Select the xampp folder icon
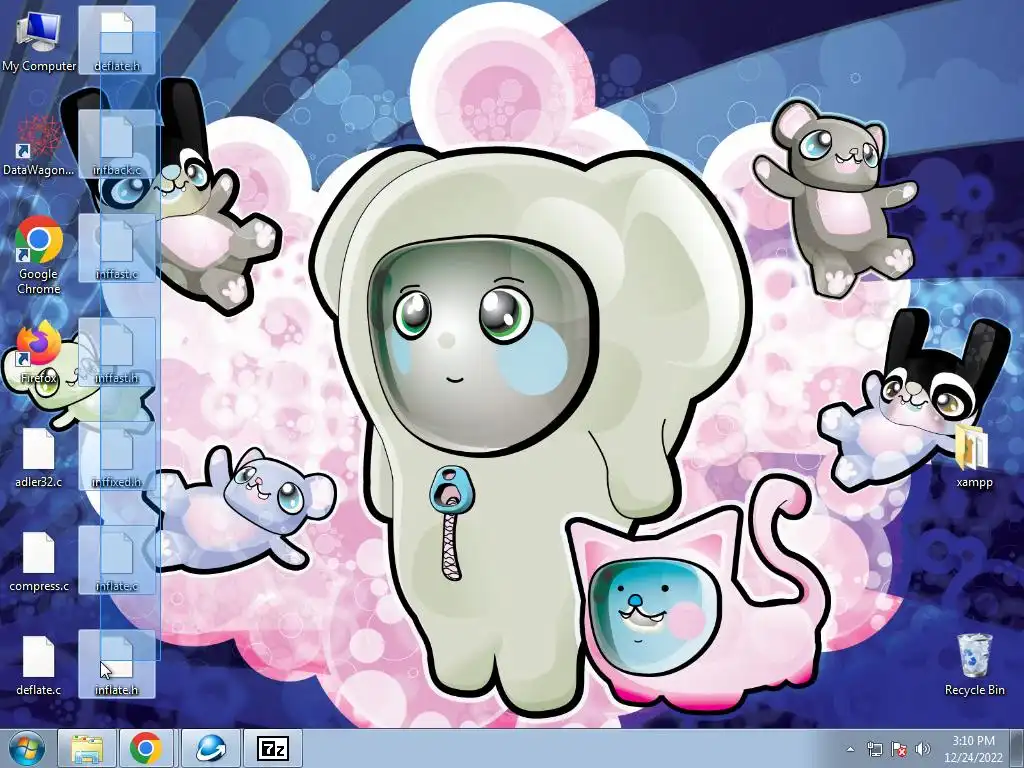This screenshot has width=1024, height=768. [x=974, y=456]
